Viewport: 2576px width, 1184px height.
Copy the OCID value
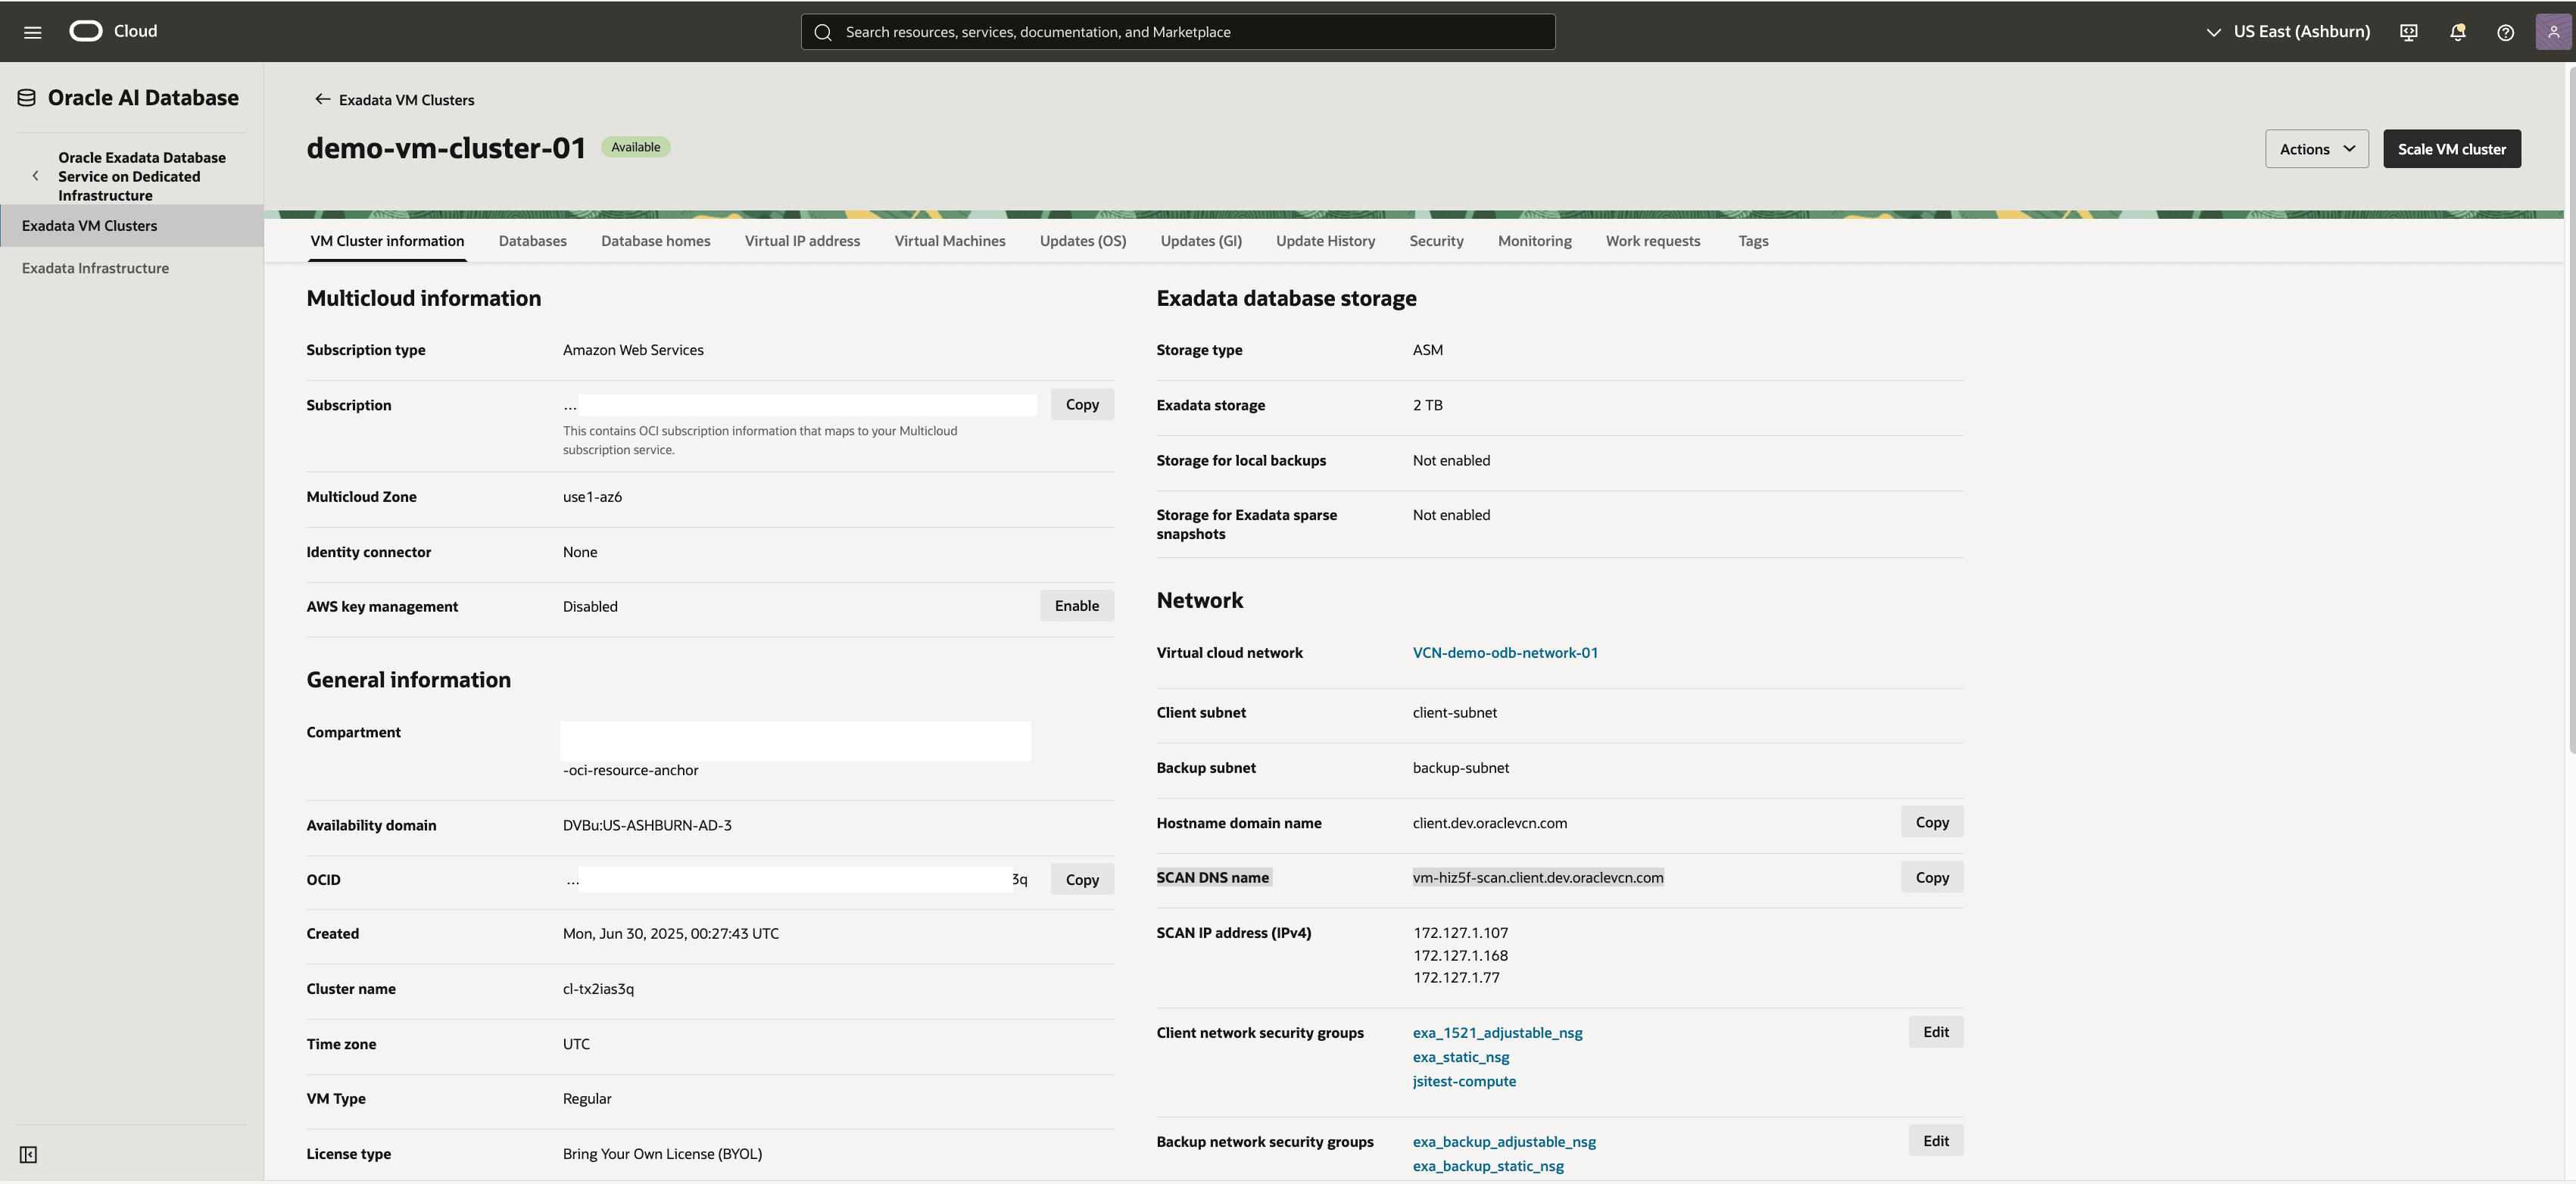point(1081,880)
